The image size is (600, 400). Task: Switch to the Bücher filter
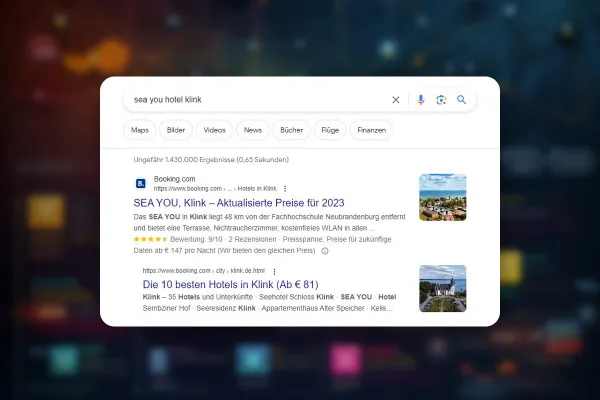tap(291, 130)
